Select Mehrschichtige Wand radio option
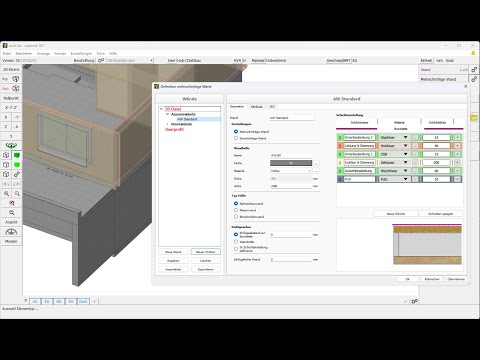Image resolution: width=480 pixels, height=360 pixels. point(236,132)
